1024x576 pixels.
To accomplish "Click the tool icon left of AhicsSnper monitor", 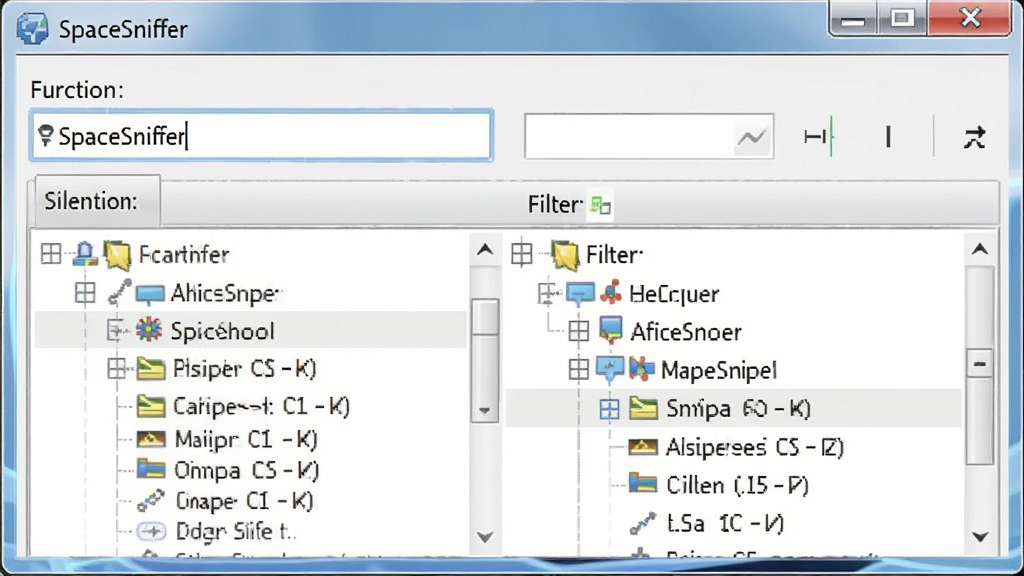I will coord(120,293).
